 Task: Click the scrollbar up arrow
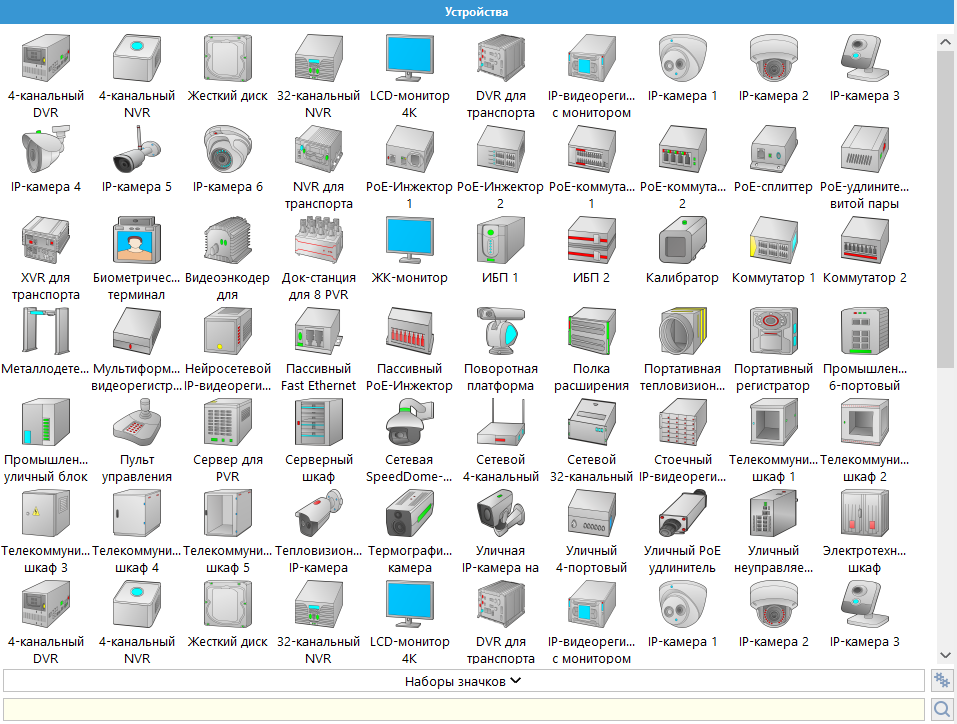pos(945,42)
